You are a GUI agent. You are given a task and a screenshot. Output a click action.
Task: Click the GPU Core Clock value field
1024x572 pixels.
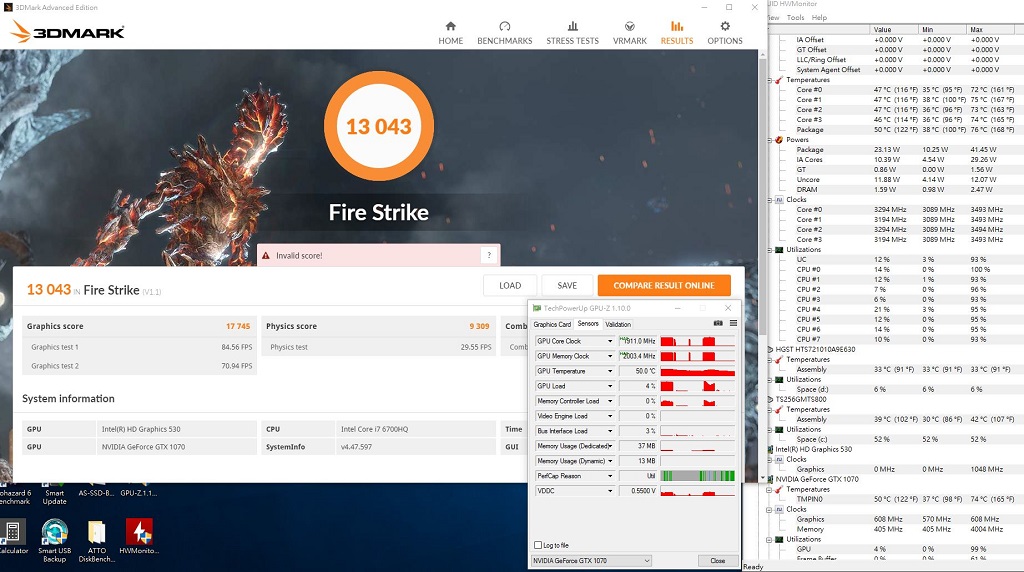pyautogui.click(x=638, y=341)
